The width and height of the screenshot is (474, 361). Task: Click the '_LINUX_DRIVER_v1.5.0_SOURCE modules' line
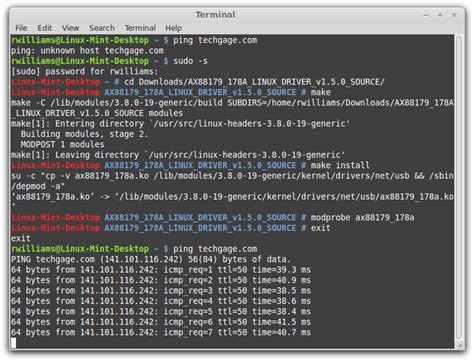[97, 113]
